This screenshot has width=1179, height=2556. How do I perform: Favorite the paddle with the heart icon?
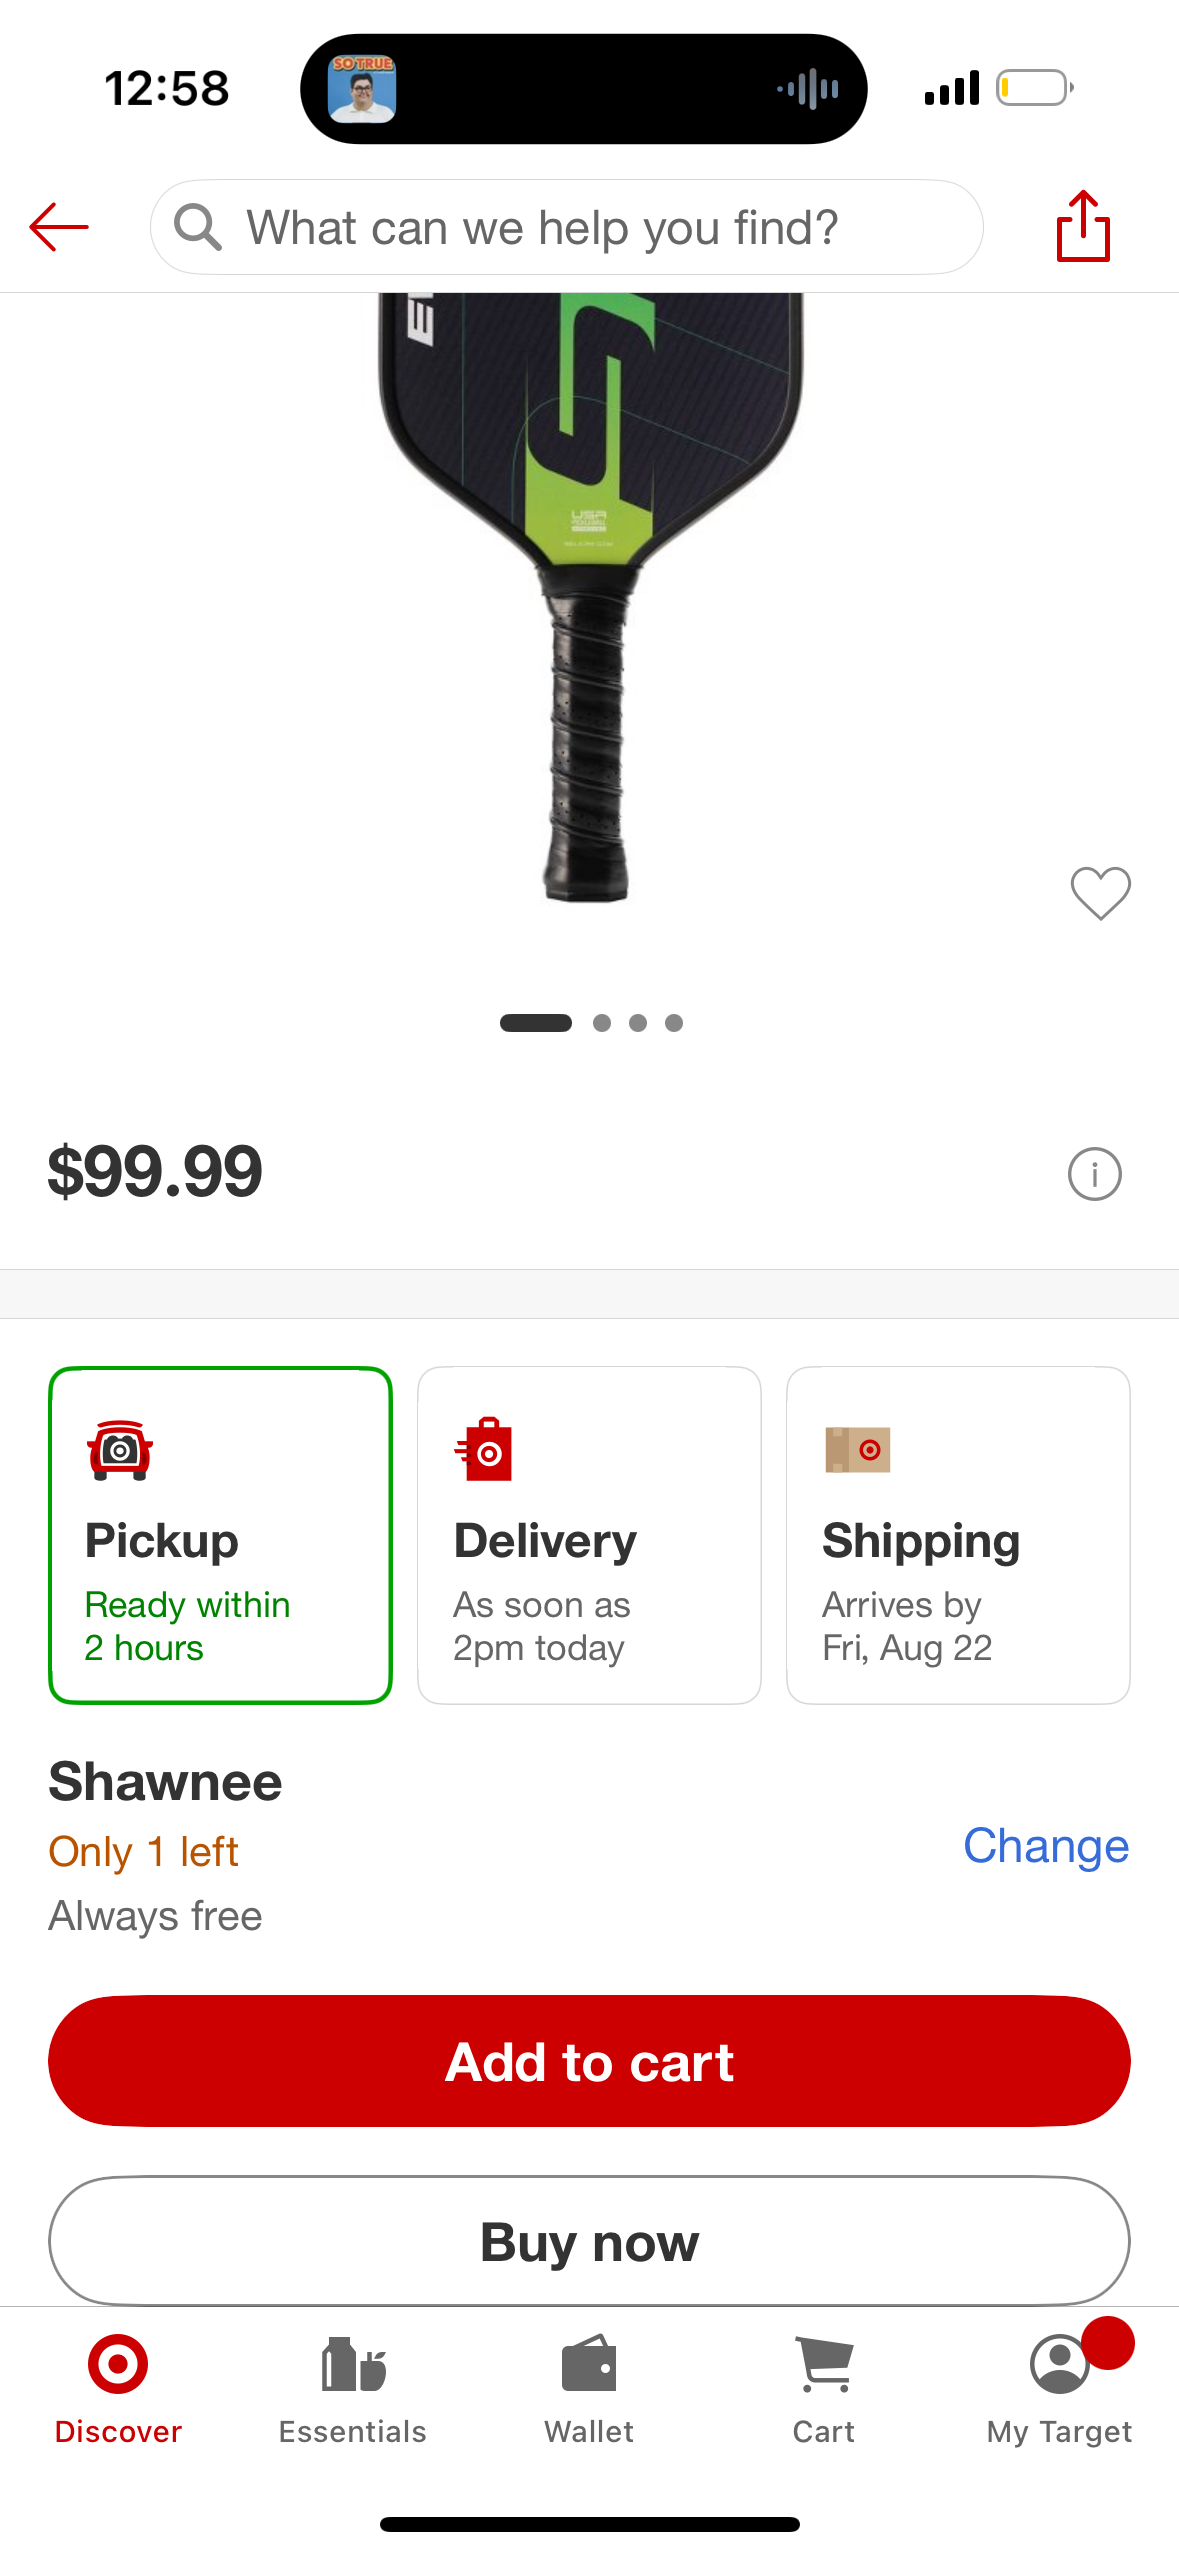tap(1100, 892)
